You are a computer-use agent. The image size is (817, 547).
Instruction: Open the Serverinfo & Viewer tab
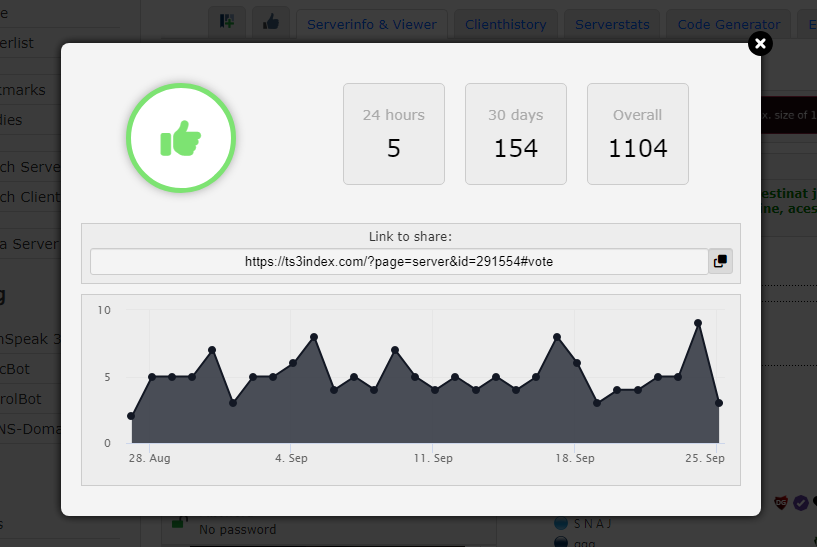tap(372, 24)
